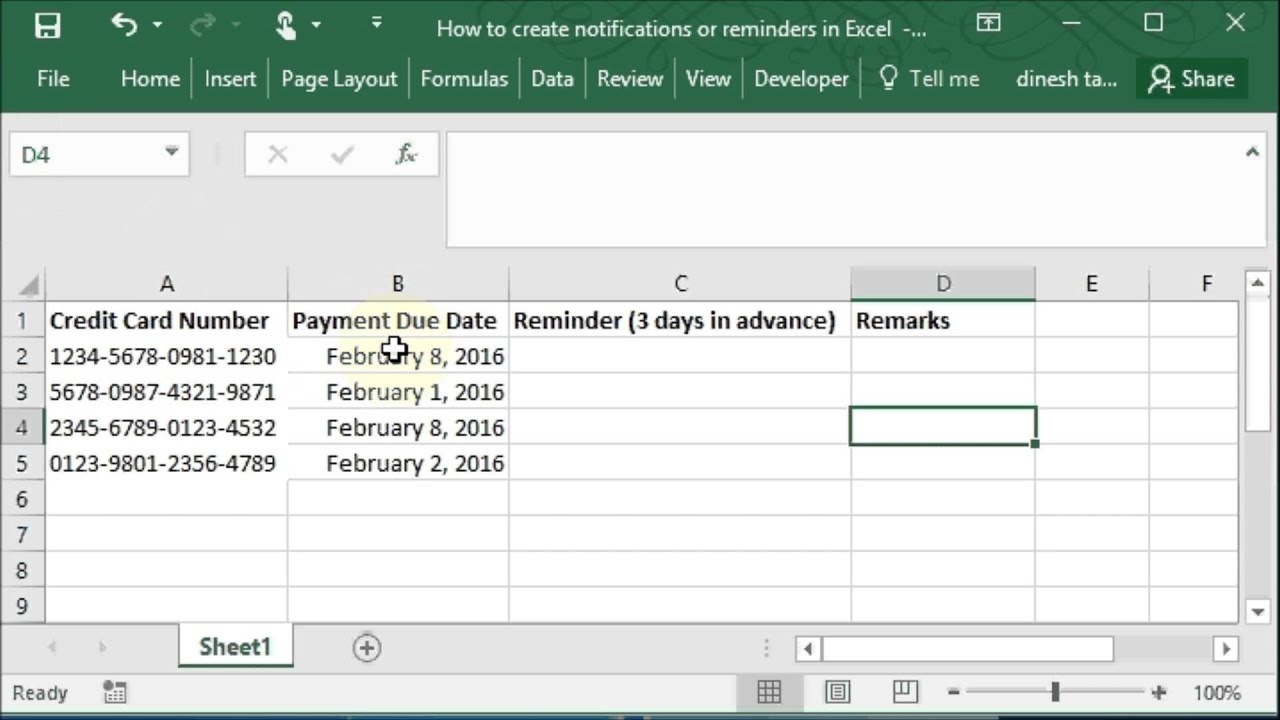
Task: Click the zoom slider handle
Action: tap(1055, 692)
